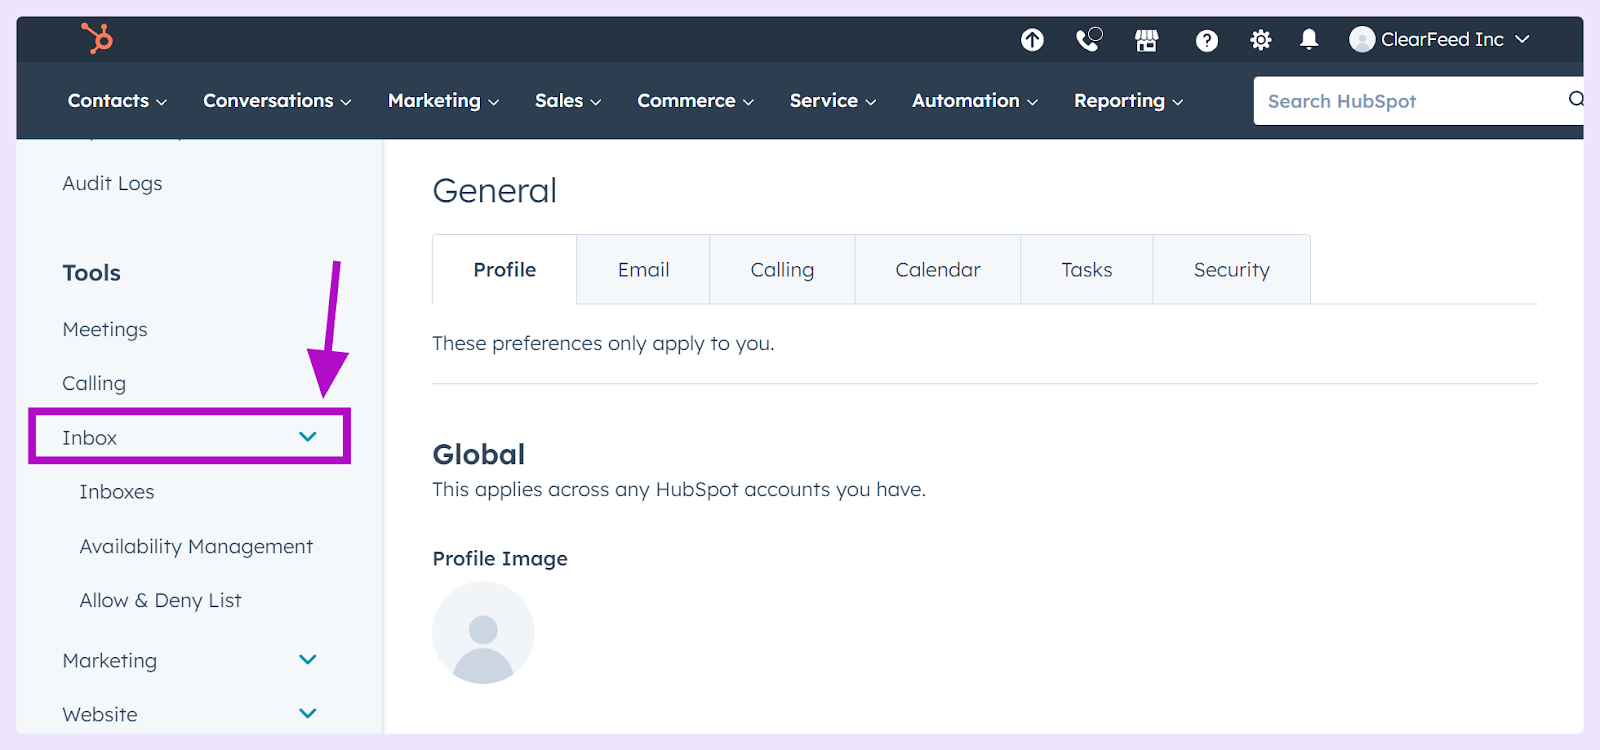Screen dimensions: 1600x750
Task: Click the HubSpot sprocket logo
Action: point(97,38)
